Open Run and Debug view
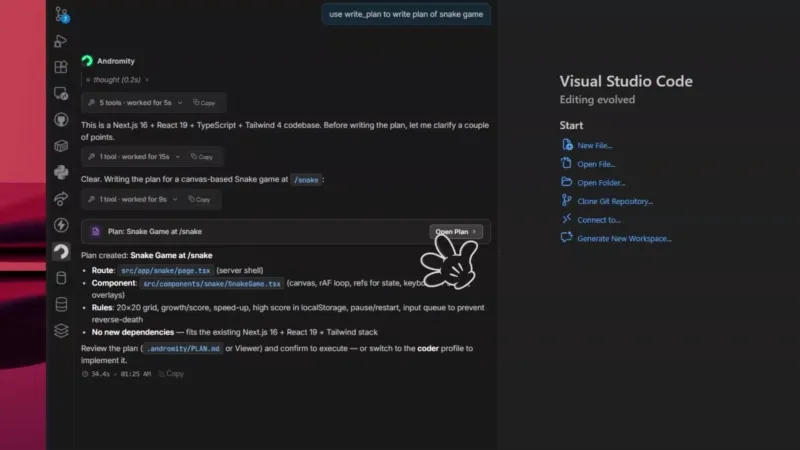This screenshot has height=450, width=800. (x=61, y=41)
